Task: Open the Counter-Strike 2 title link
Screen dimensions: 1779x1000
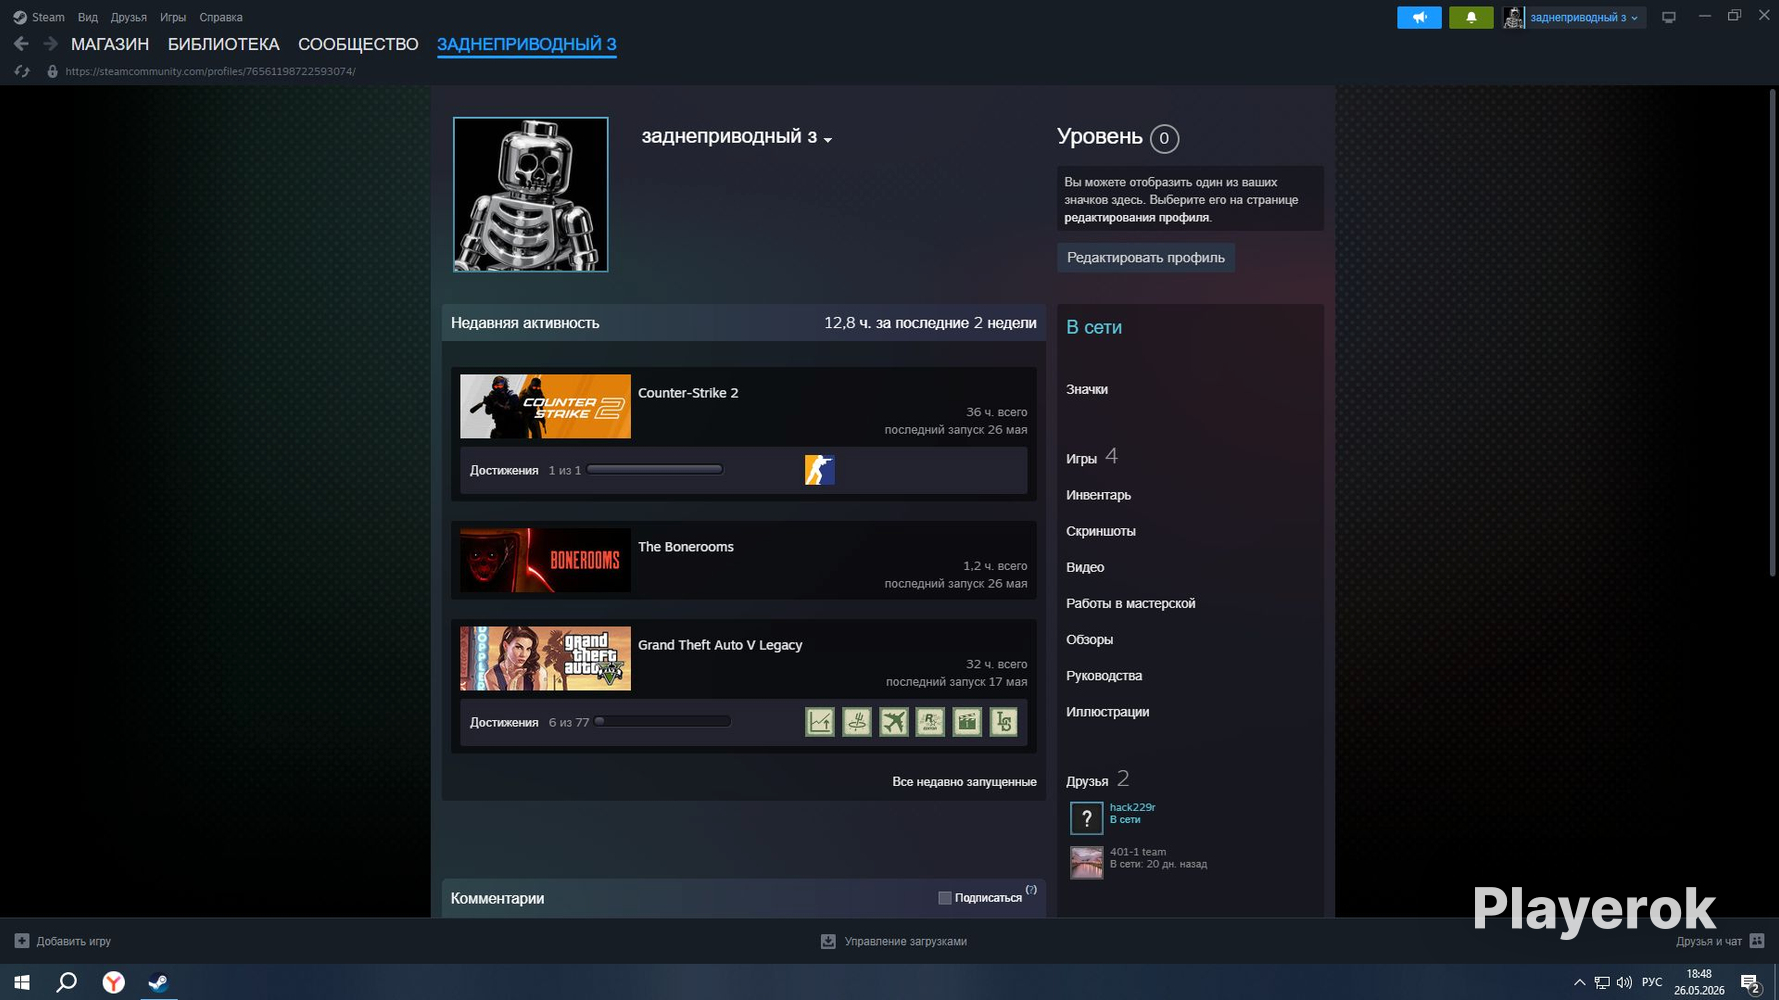Action: click(x=688, y=393)
